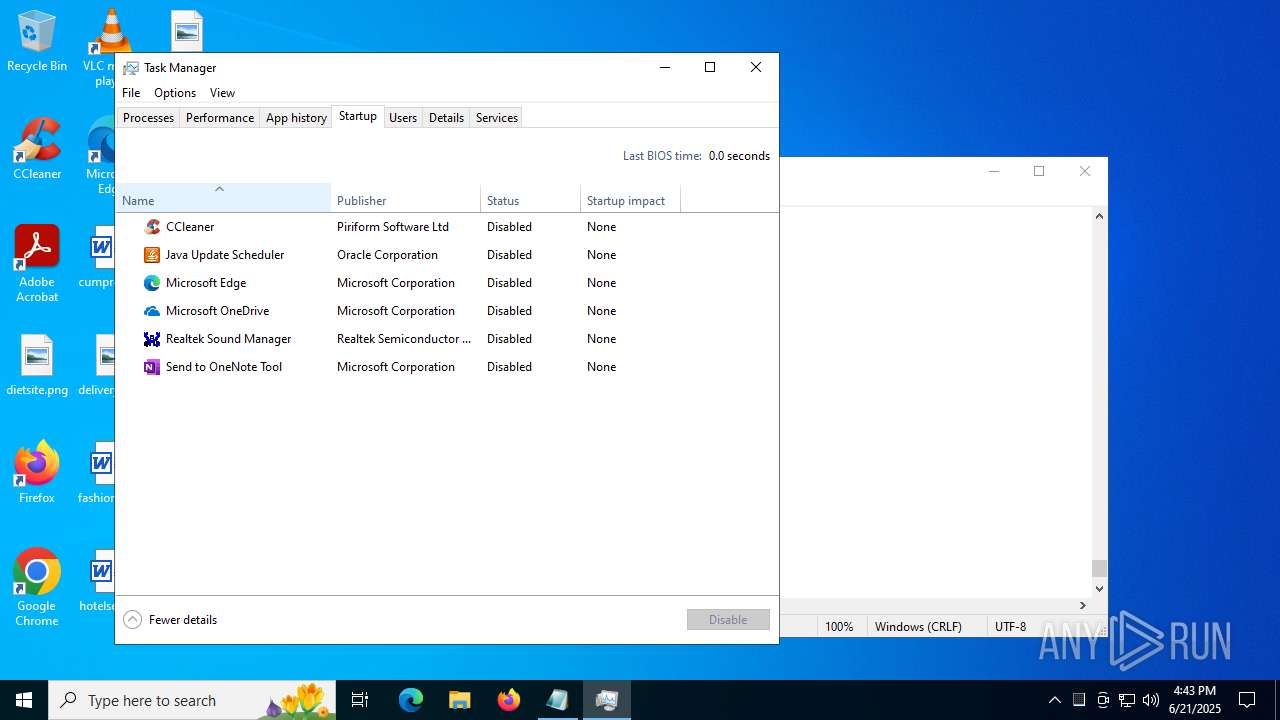Click Notepad horizontal scroll right arrow
The width and height of the screenshot is (1280, 720).
coord(1082,605)
